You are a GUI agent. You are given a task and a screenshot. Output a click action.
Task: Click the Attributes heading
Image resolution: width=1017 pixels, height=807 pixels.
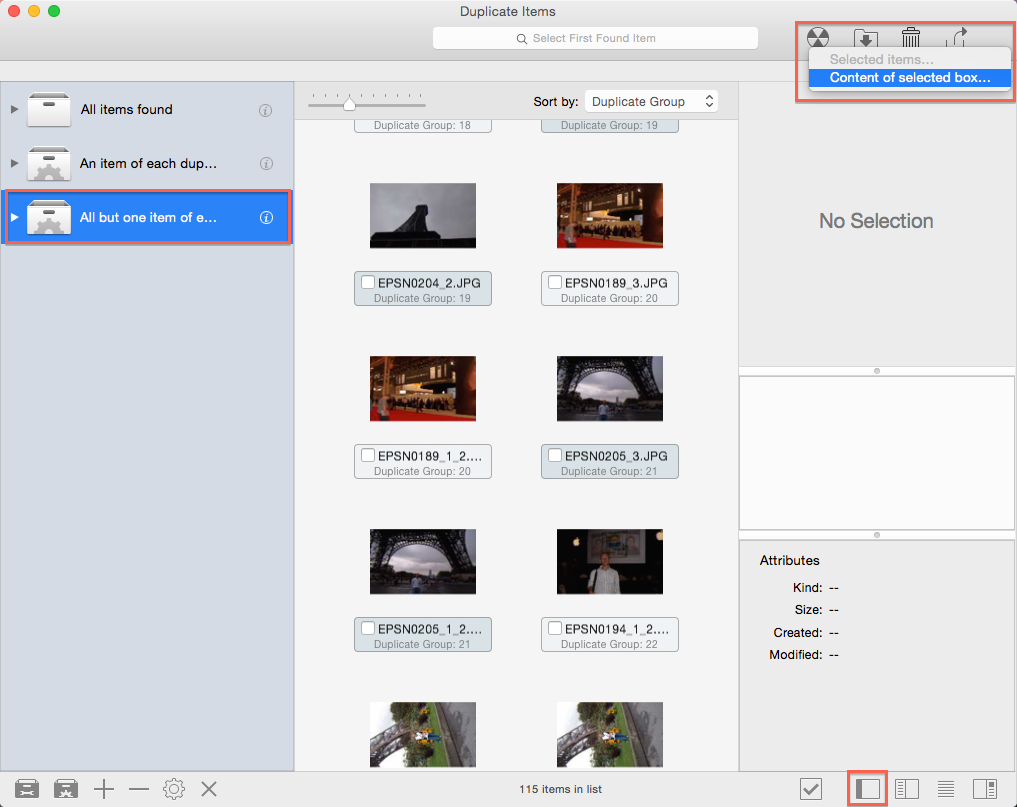(x=789, y=560)
